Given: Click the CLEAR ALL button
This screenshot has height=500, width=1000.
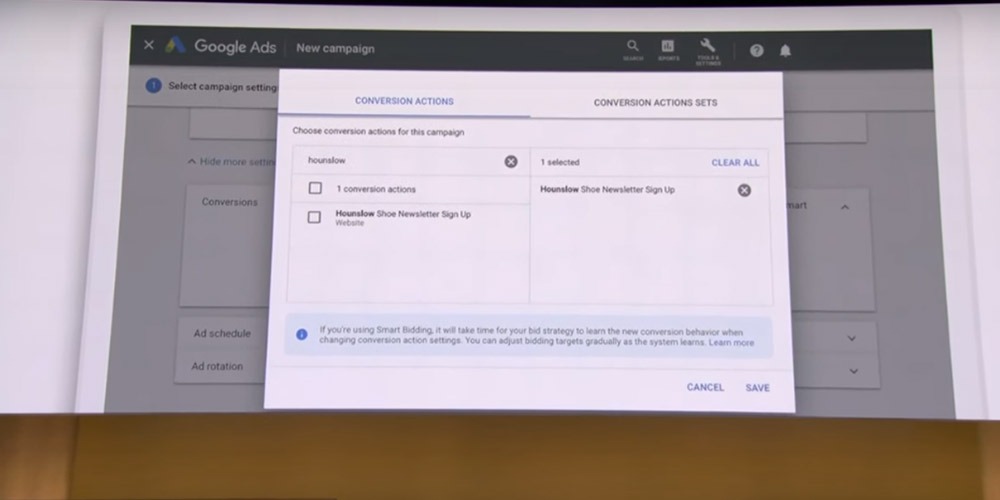Looking at the screenshot, I should [x=735, y=163].
